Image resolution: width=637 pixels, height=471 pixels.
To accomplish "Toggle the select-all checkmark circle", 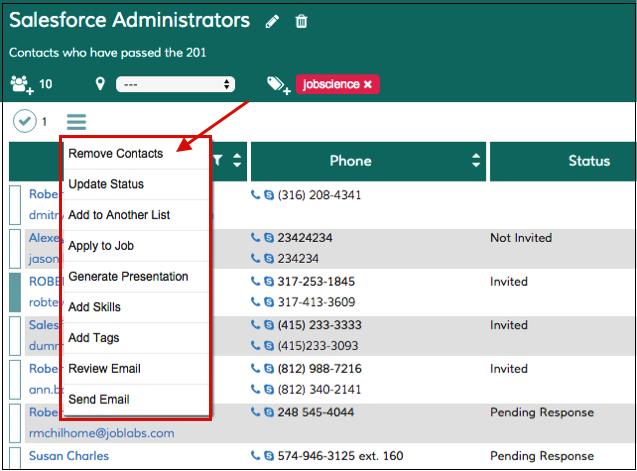I will 24,121.
